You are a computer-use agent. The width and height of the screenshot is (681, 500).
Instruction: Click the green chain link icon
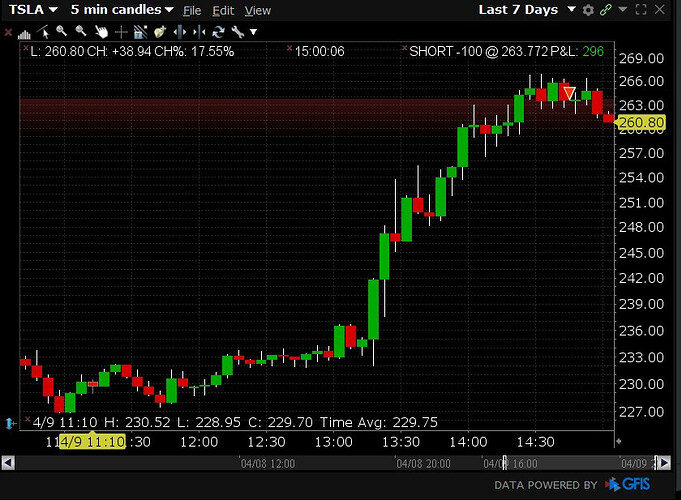click(605, 10)
